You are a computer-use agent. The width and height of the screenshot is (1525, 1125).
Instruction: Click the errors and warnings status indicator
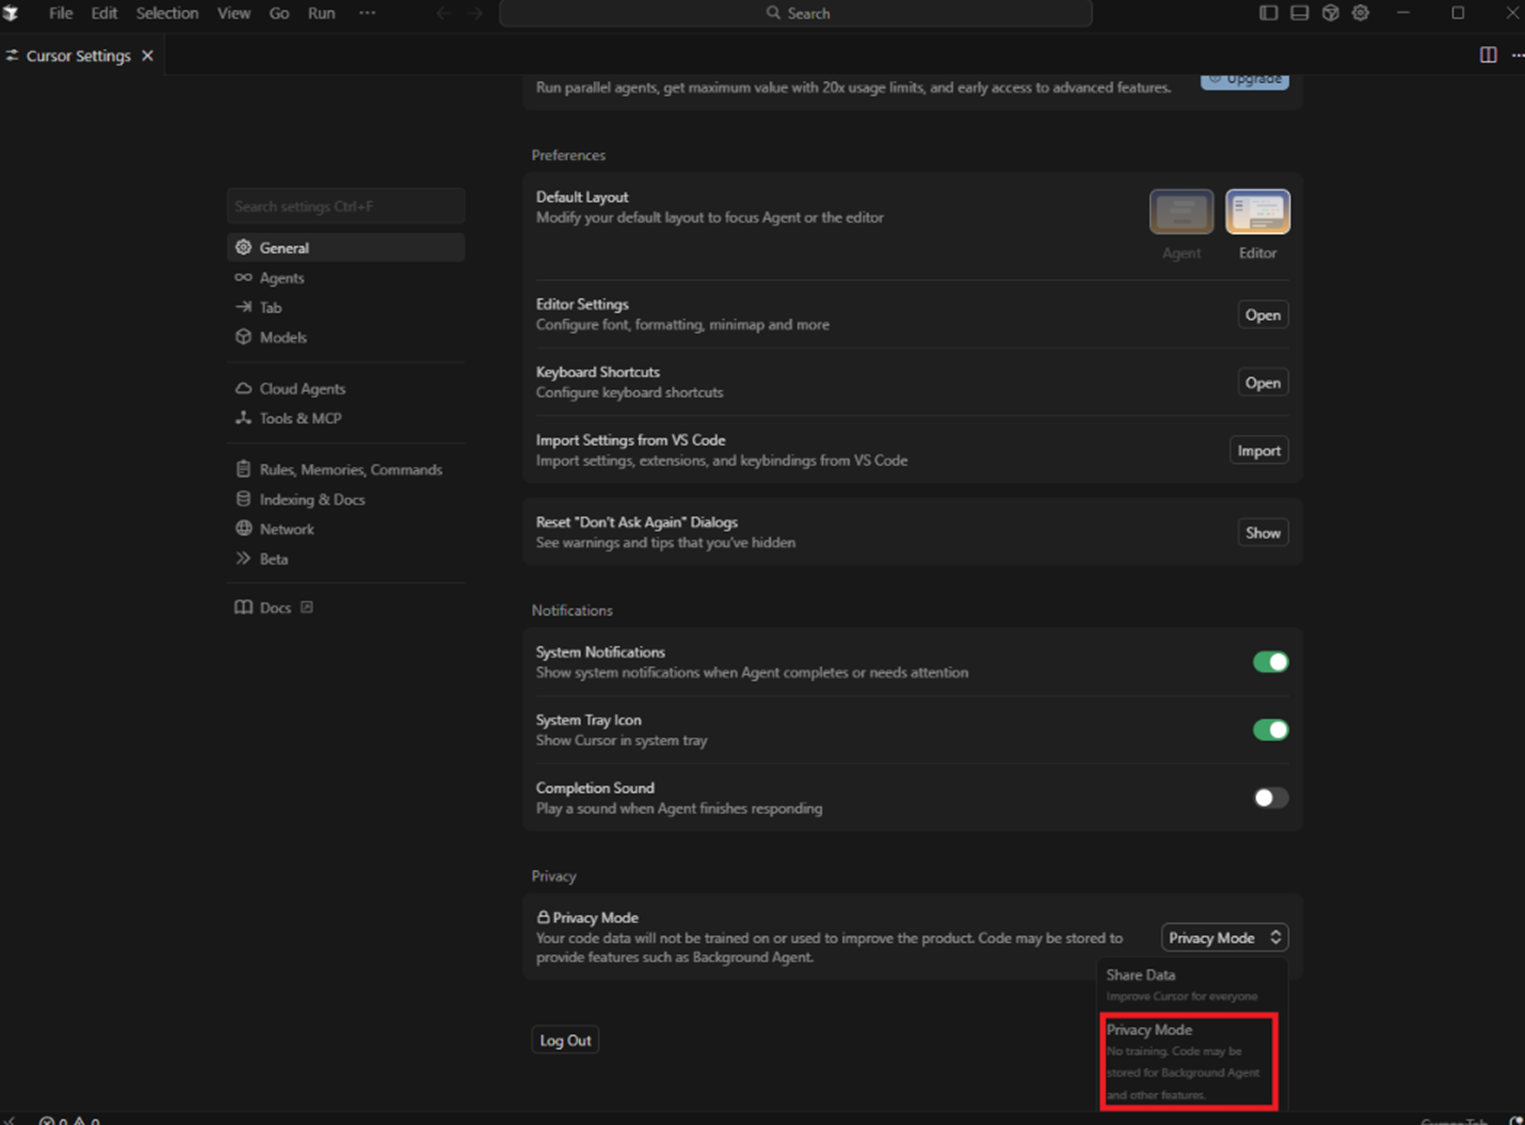(x=70, y=1120)
